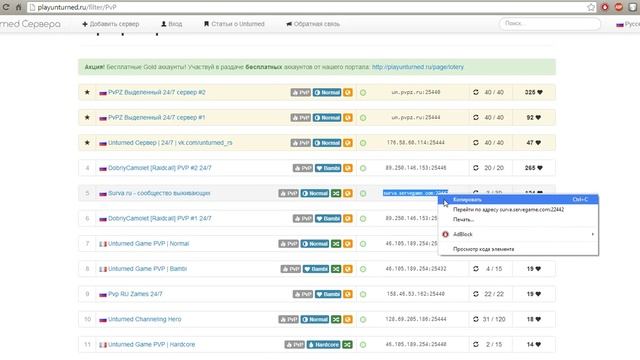This screenshot has height=360, width=640.
Task: Open AdBlock submenu in the context menu
Action: tap(518, 234)
